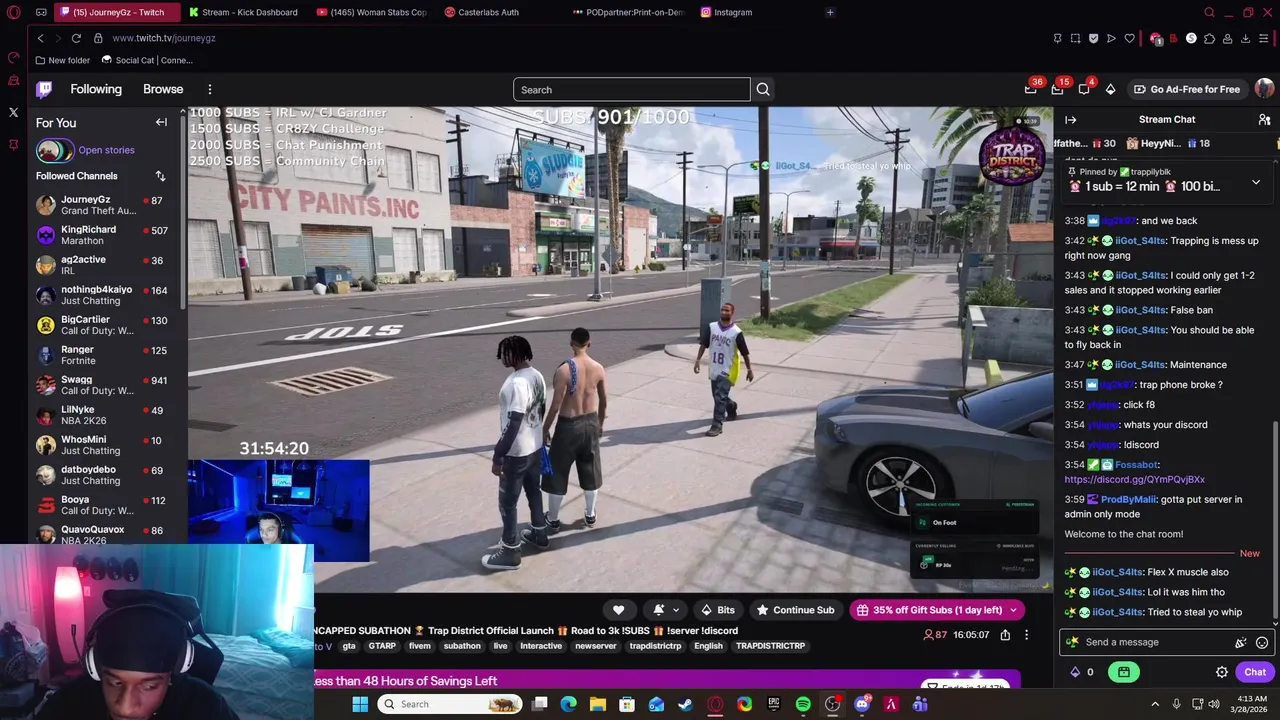
Task: Click Continue Sub button
Action: [x=796, y=610]
